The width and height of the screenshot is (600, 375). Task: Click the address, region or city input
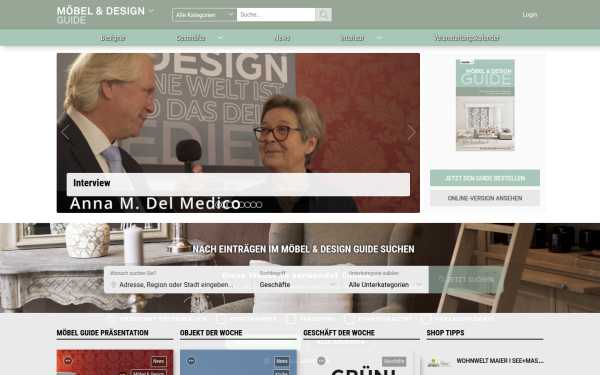pos(176,285)
